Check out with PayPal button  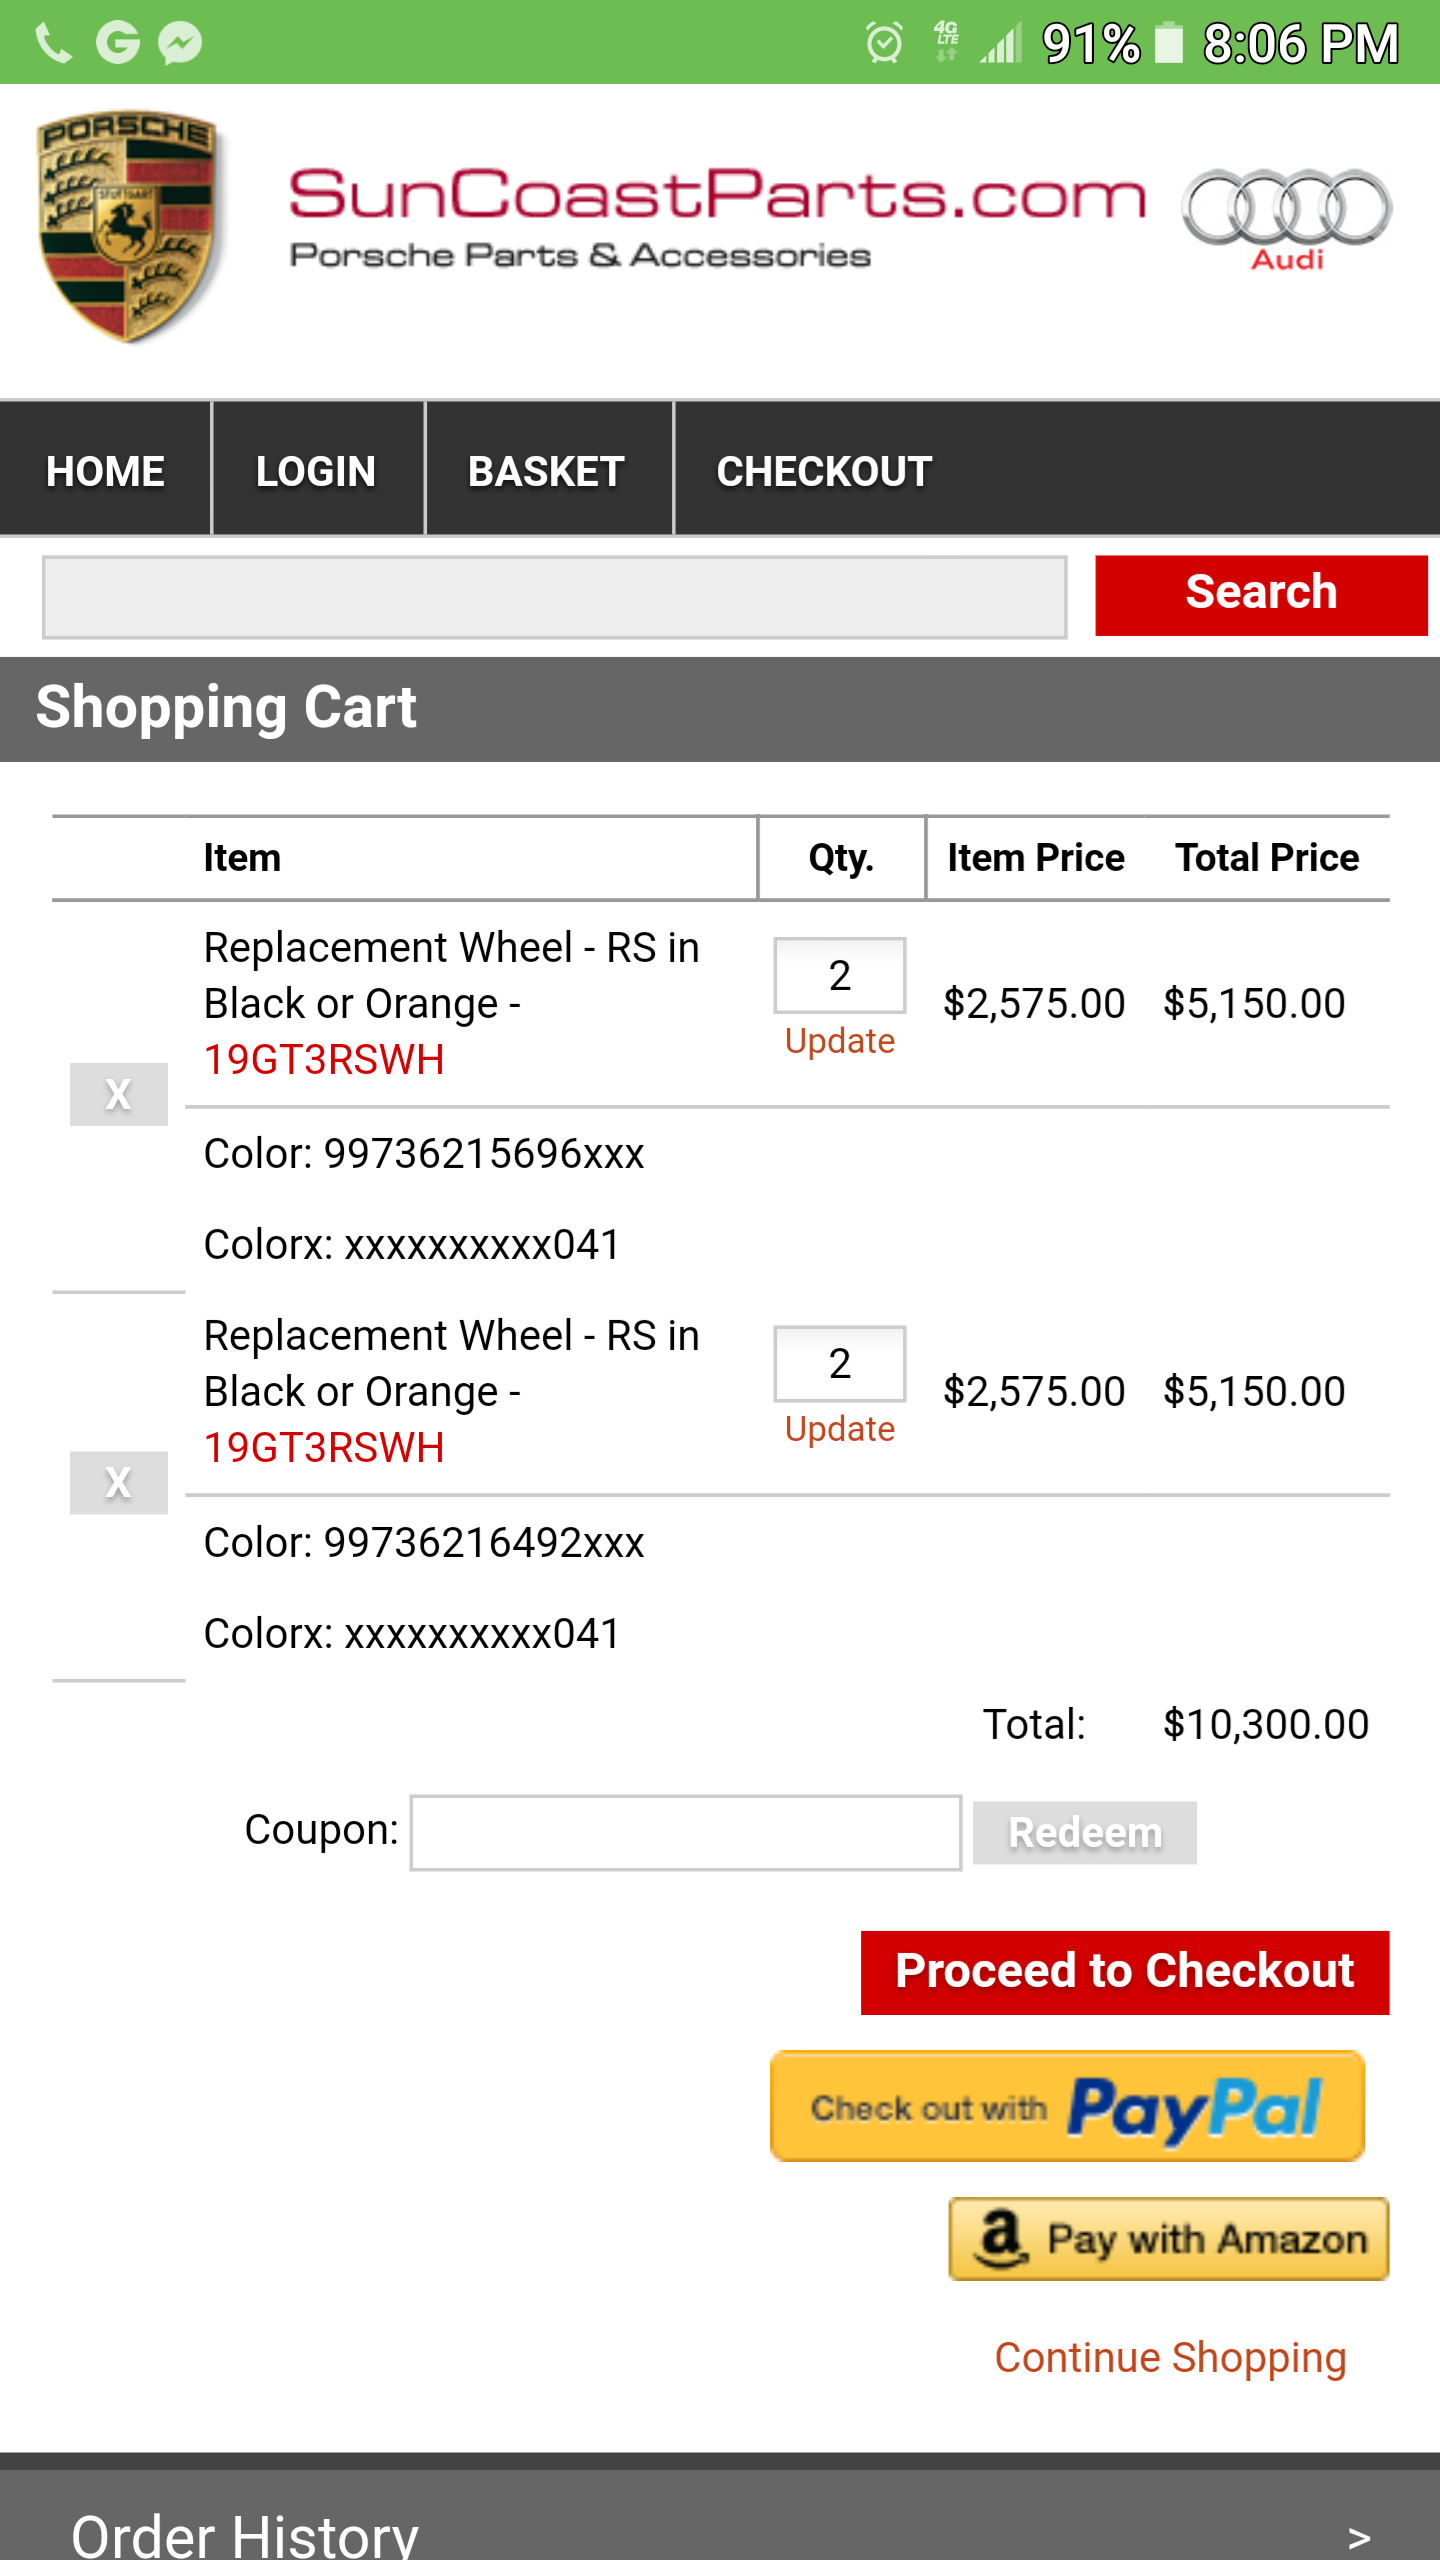(x=1068, y=2107)
